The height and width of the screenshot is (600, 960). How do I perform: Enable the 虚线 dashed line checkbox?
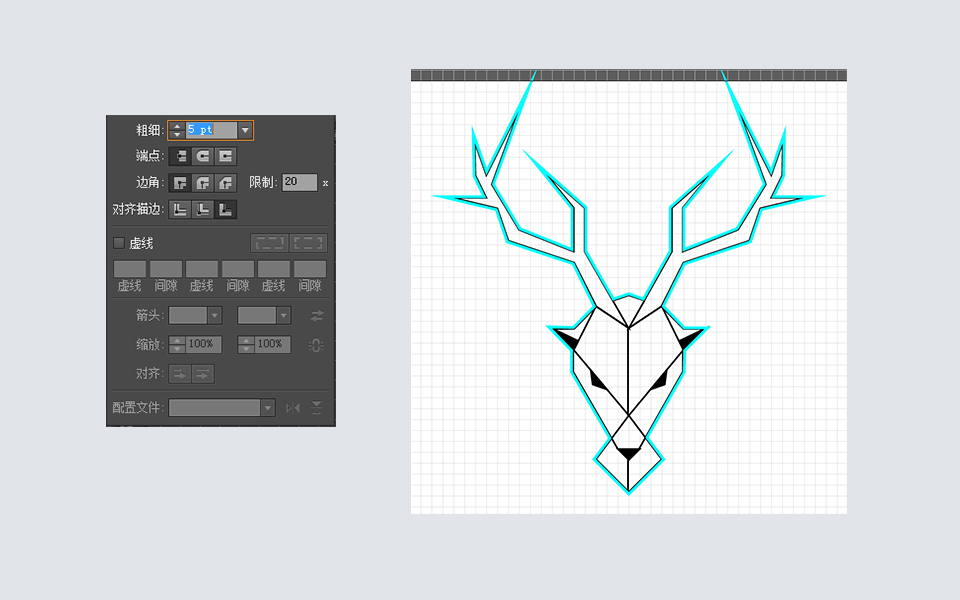[x=119, y=243]
